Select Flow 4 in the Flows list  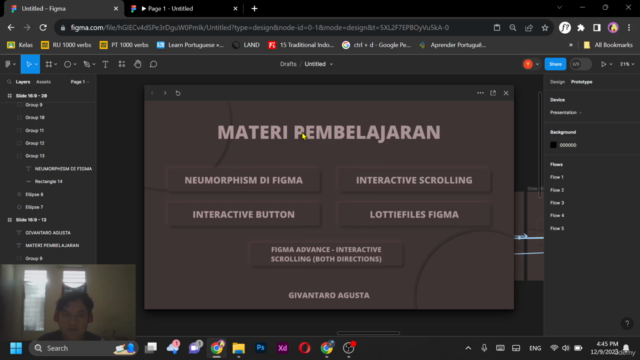[x=557, y=216]
